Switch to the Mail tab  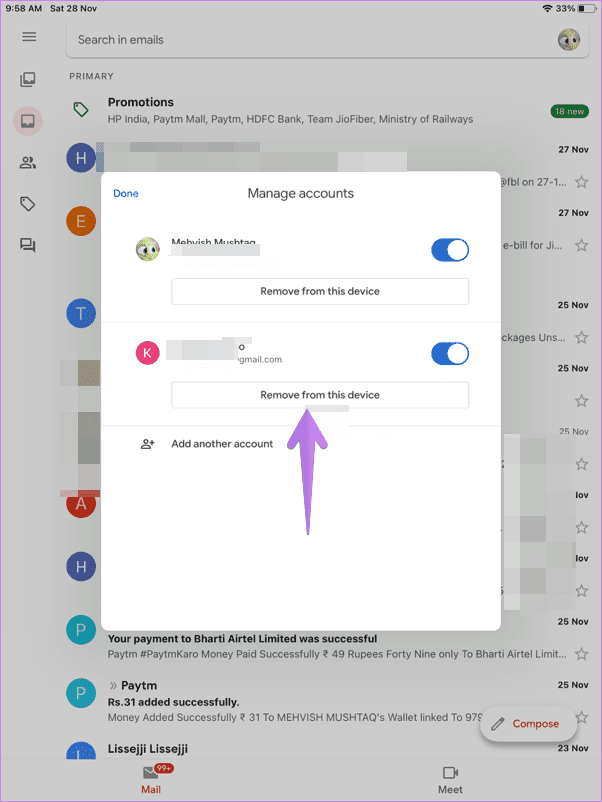click(x=151, y=779)
